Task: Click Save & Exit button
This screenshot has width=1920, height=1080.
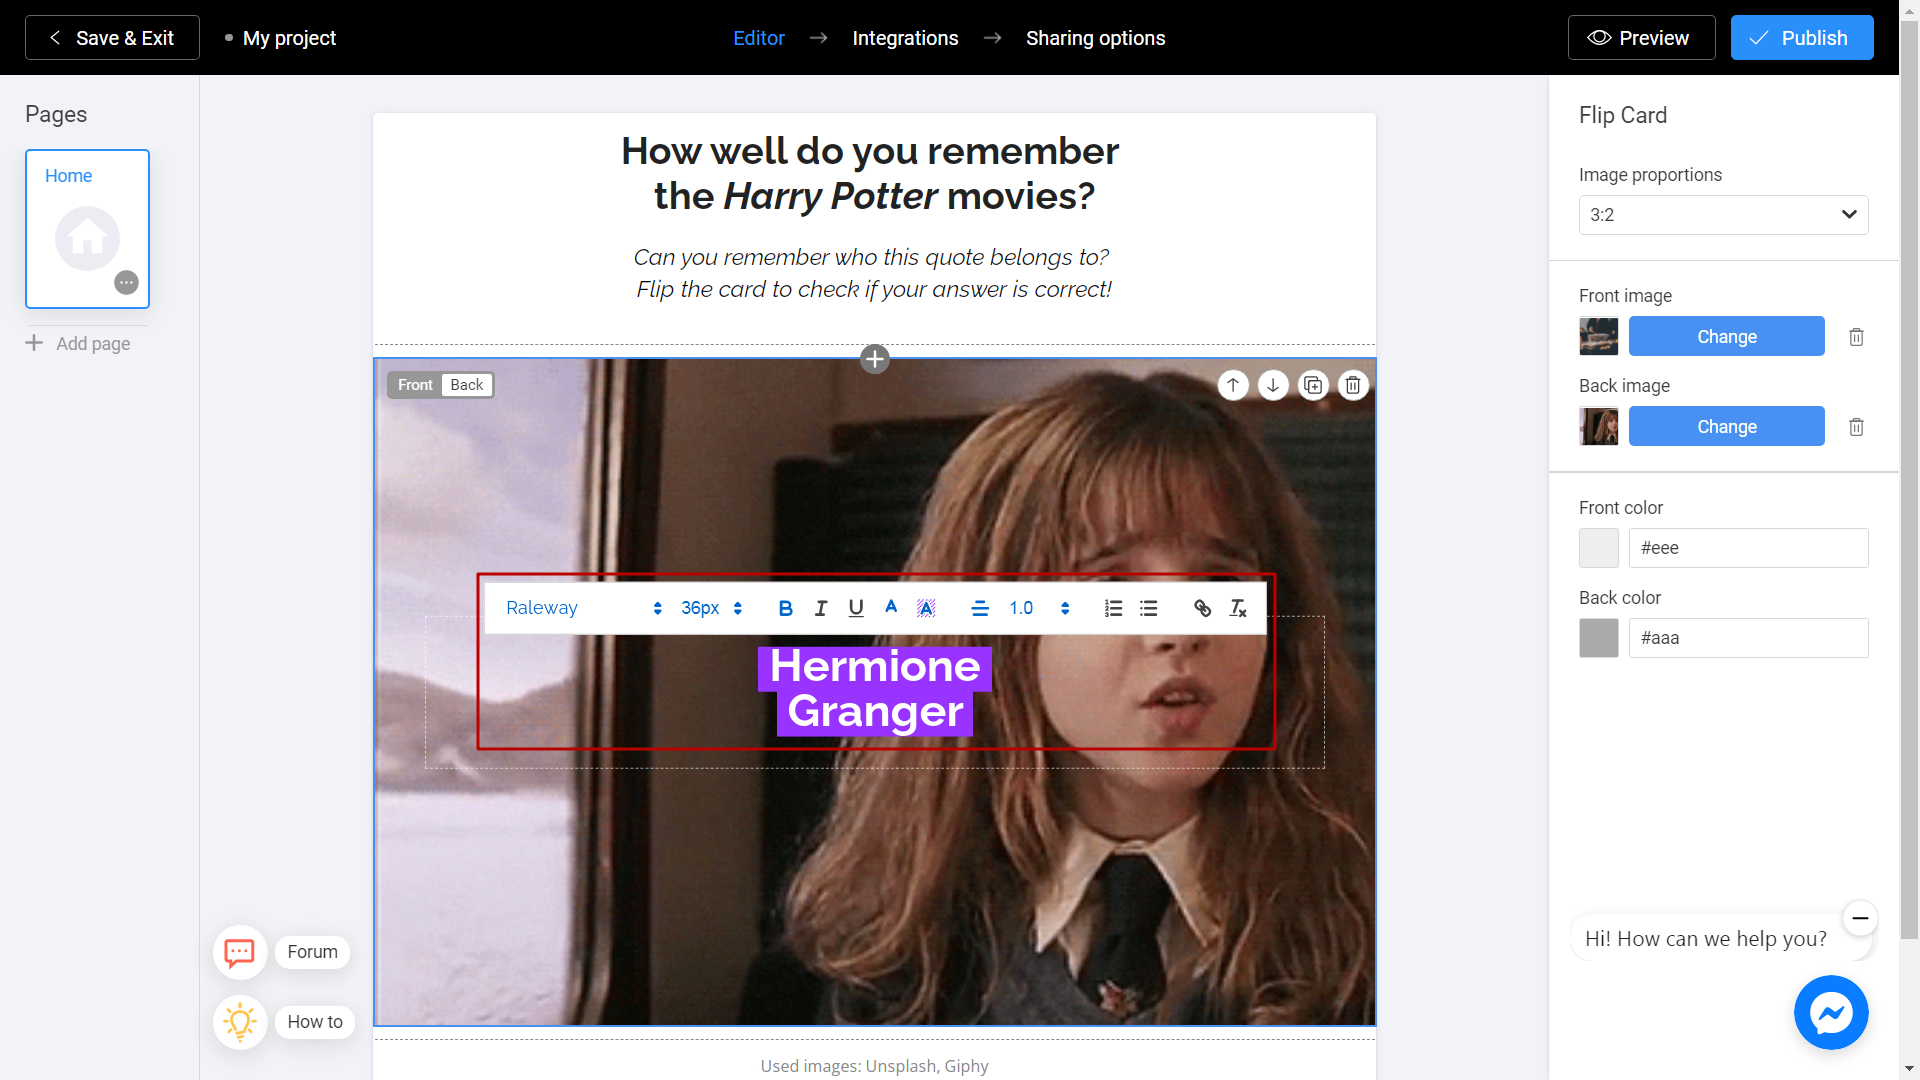Action: coord(112,38)
